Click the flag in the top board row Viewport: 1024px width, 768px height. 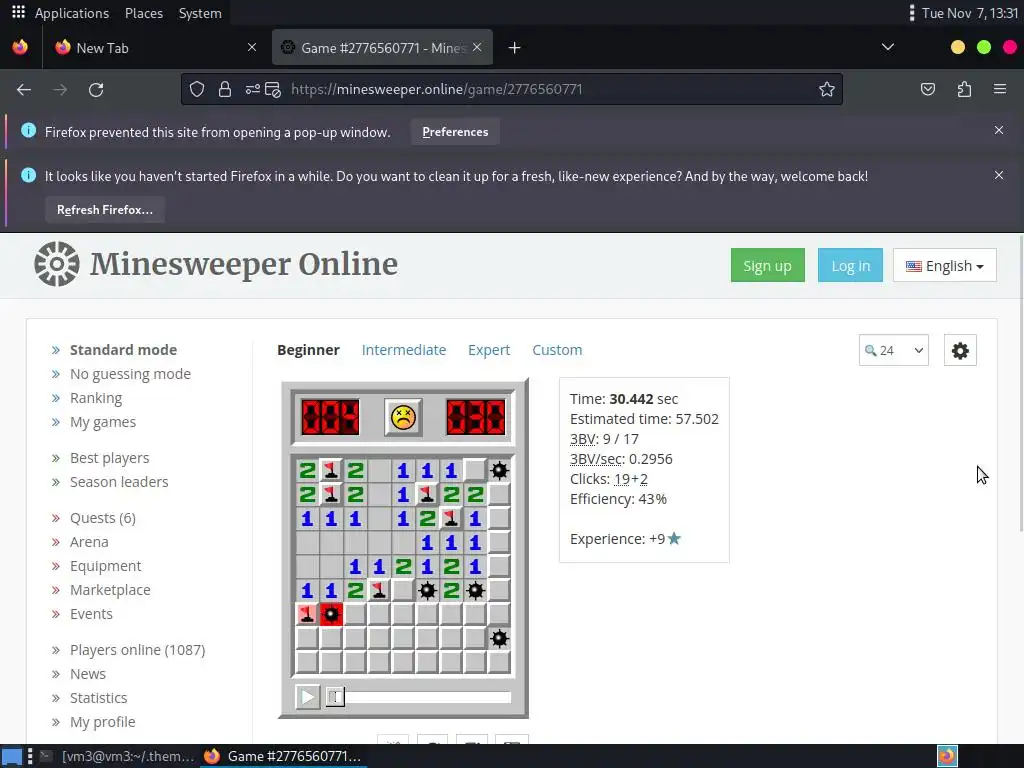pos(331,470)
